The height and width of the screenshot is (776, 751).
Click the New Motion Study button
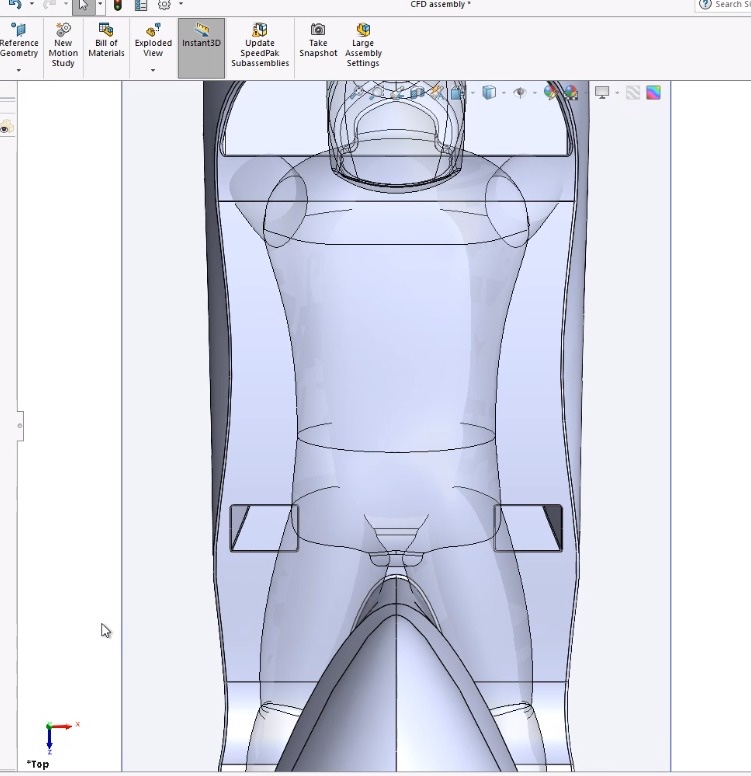[63, 47]
